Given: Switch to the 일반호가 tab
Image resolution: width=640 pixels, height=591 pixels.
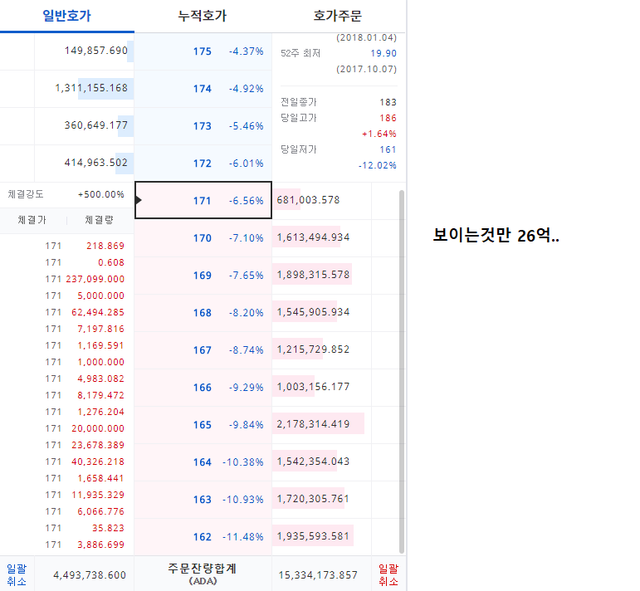Looking at the screenshot, I should 67,16.
